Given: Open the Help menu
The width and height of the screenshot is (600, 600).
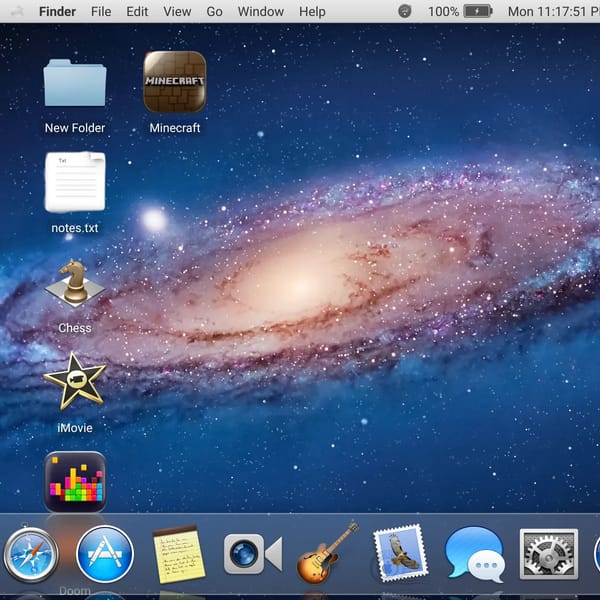Looking at the screenshot, I should [312, 11].
